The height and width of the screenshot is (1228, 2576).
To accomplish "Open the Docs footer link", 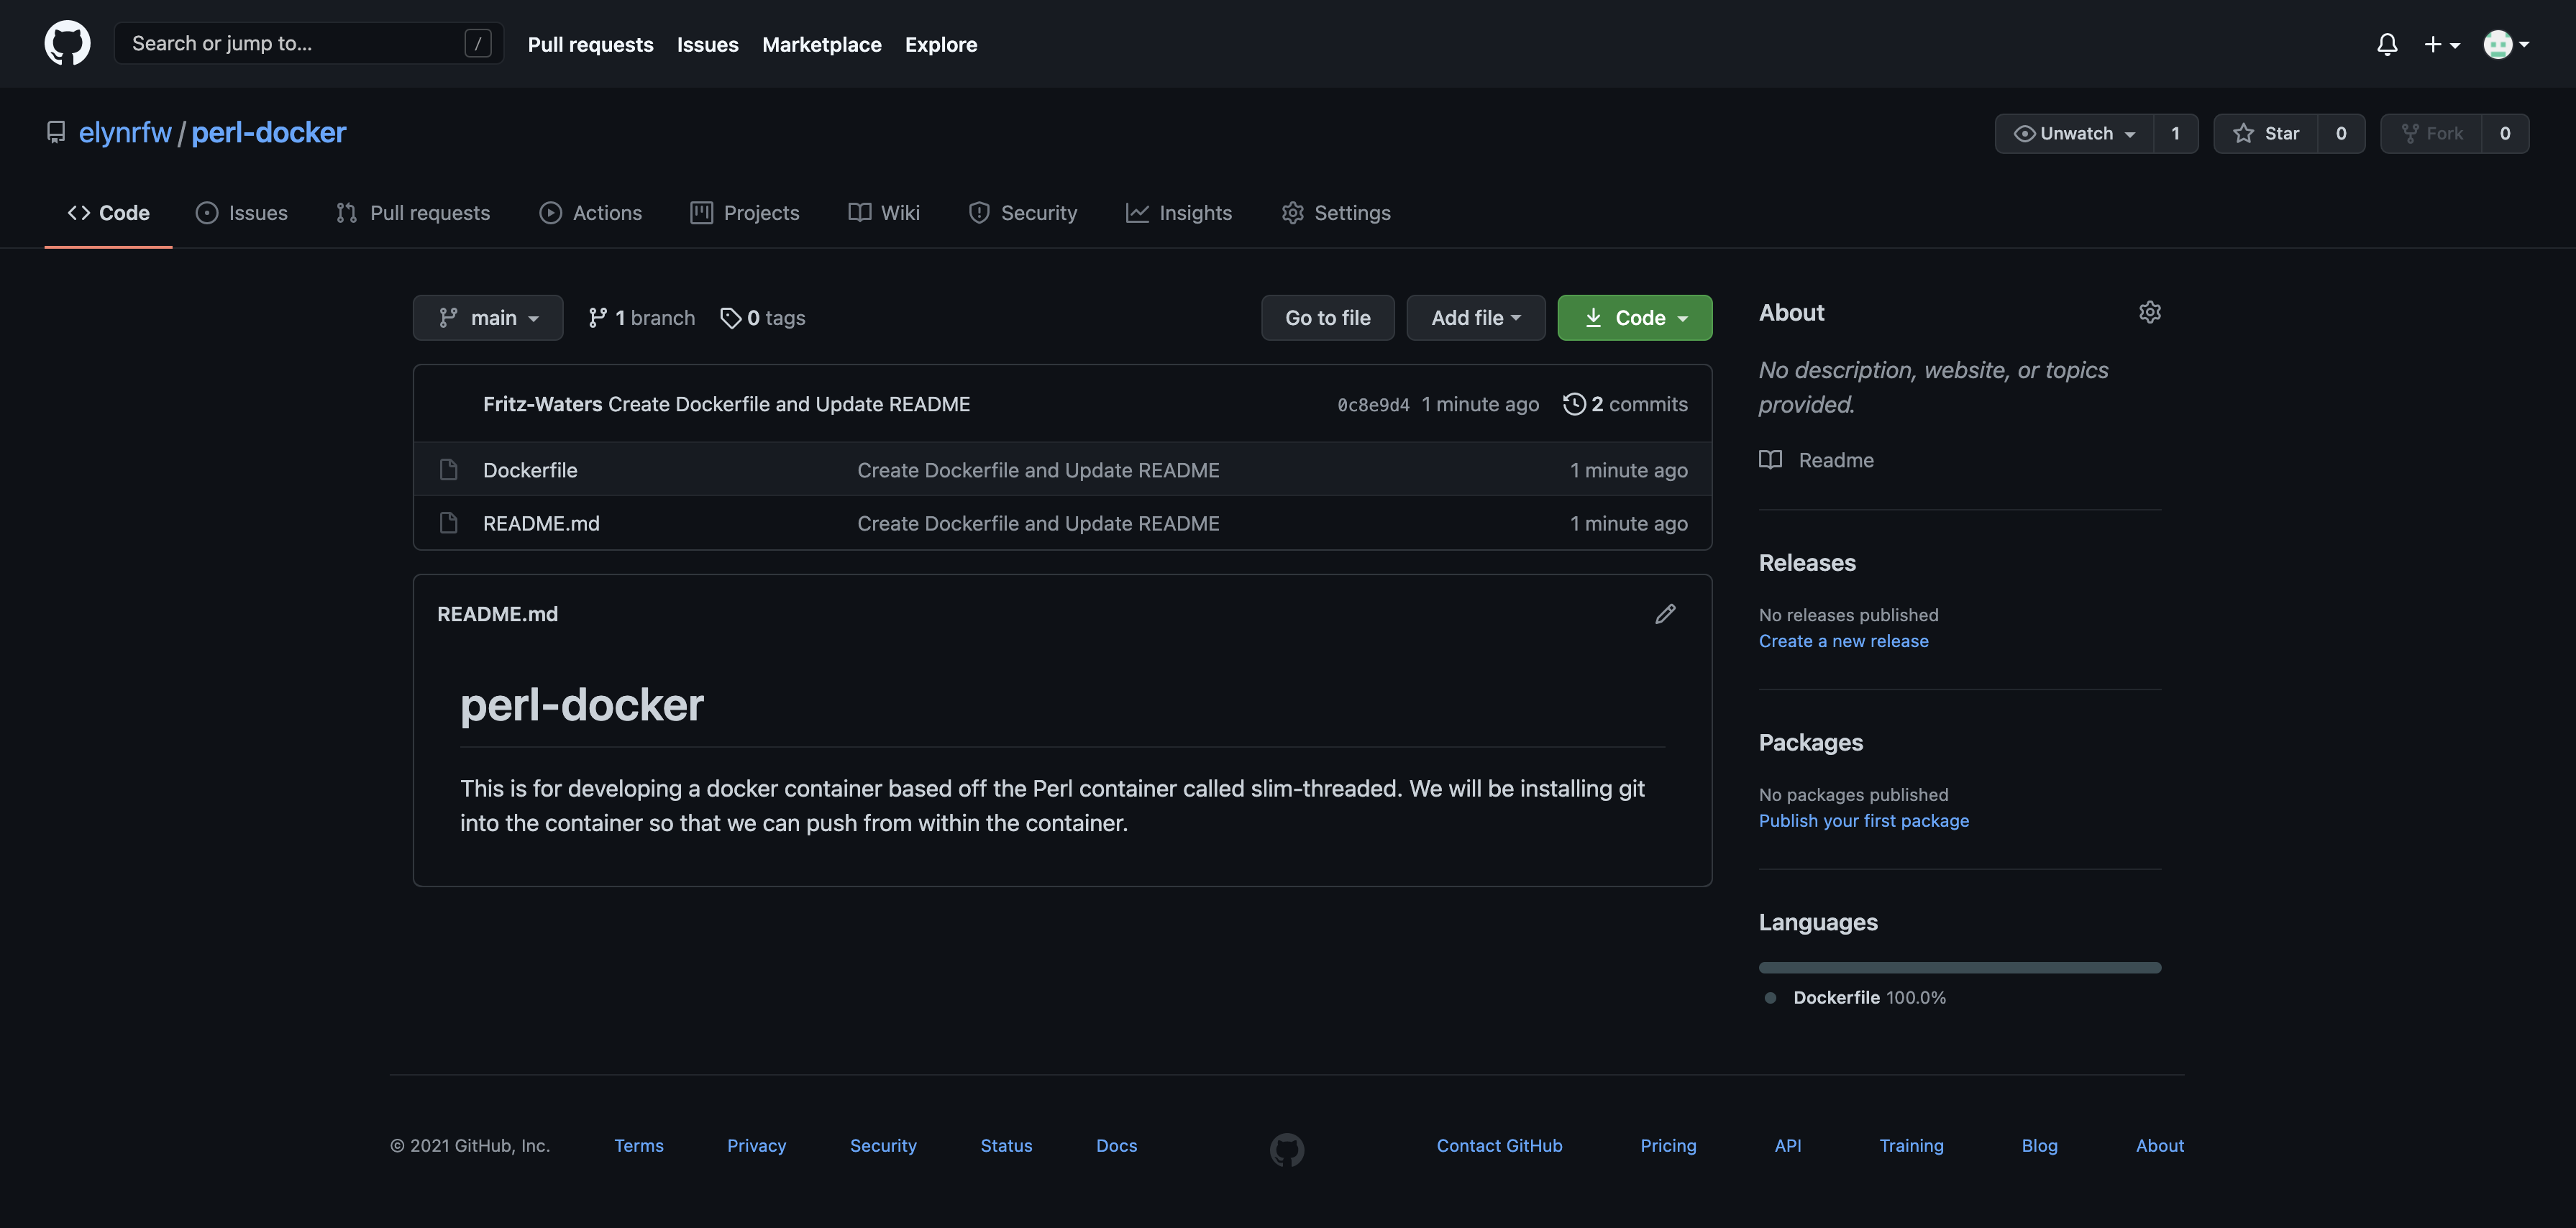I will pyautogui.click(x=1116, y=1146).
